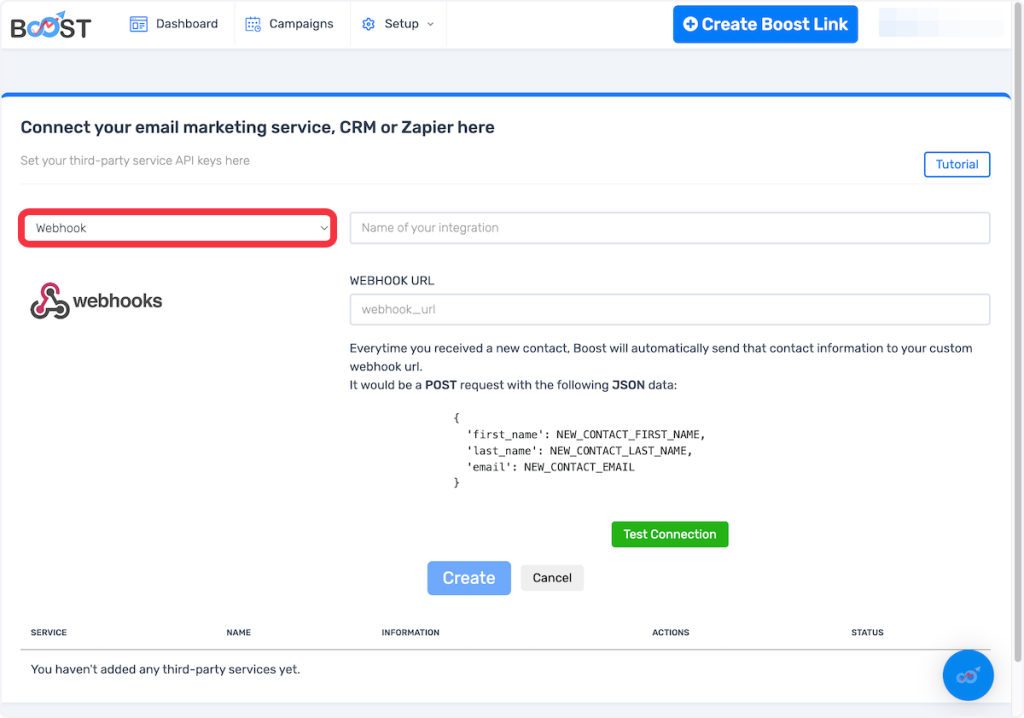Cancel the integration form
Viewport: 1024px width, 718px height.
tap(552, 578)
